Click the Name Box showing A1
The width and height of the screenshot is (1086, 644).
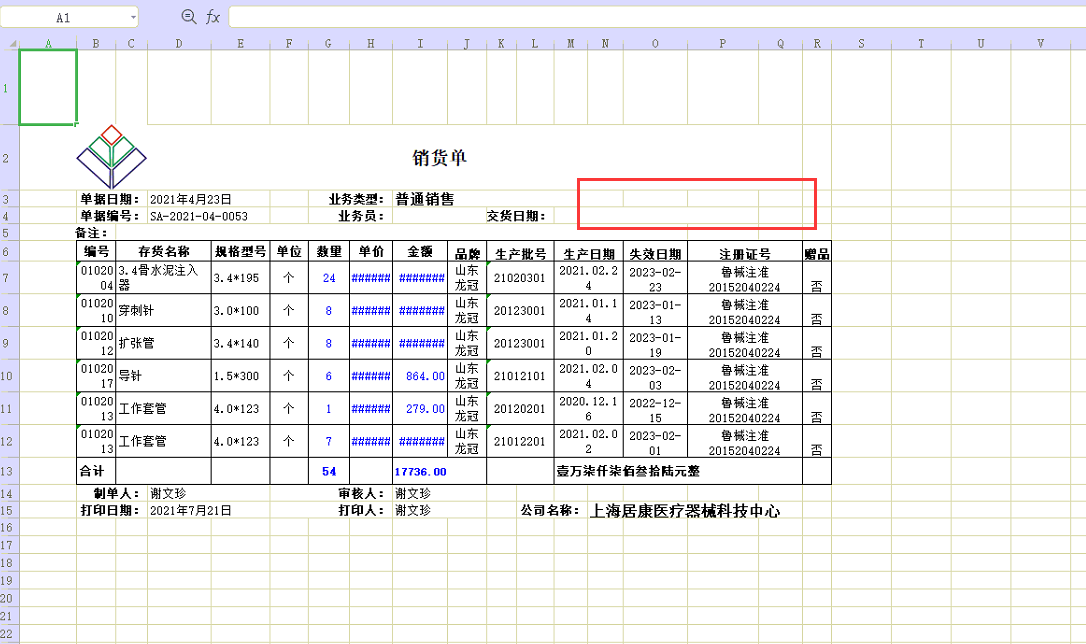(64, 17)
